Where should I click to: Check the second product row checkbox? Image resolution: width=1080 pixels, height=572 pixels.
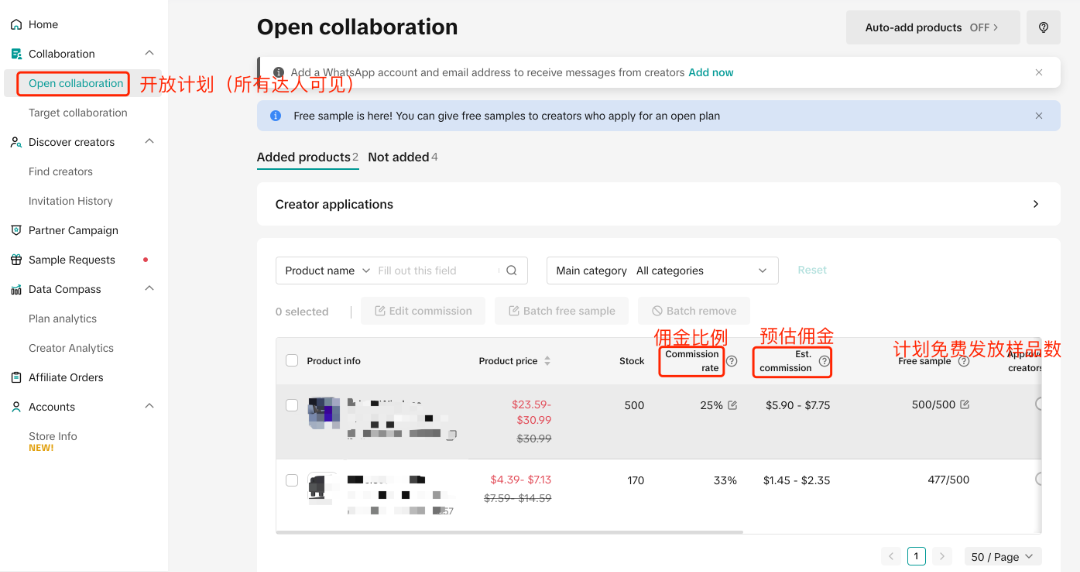coord(292,480)
